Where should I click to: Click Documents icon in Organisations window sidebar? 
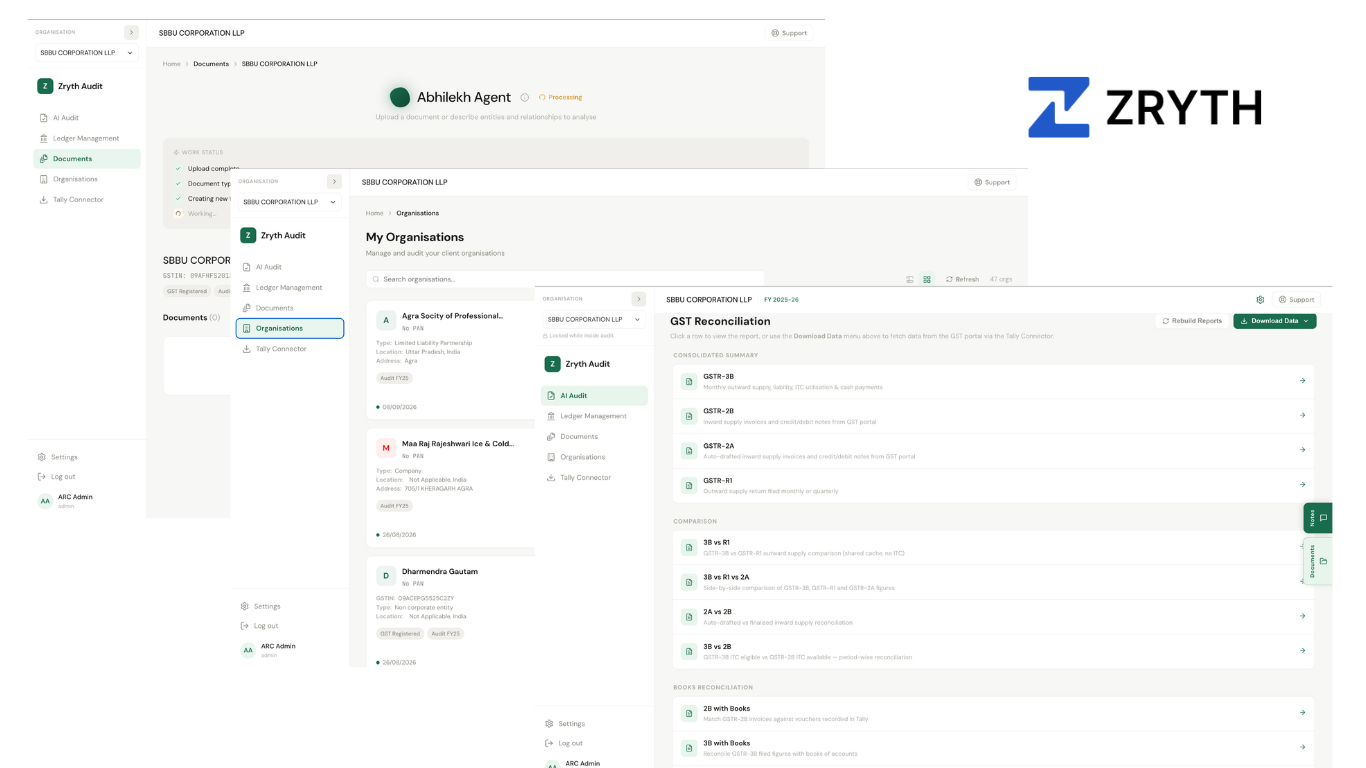(246, 308)
